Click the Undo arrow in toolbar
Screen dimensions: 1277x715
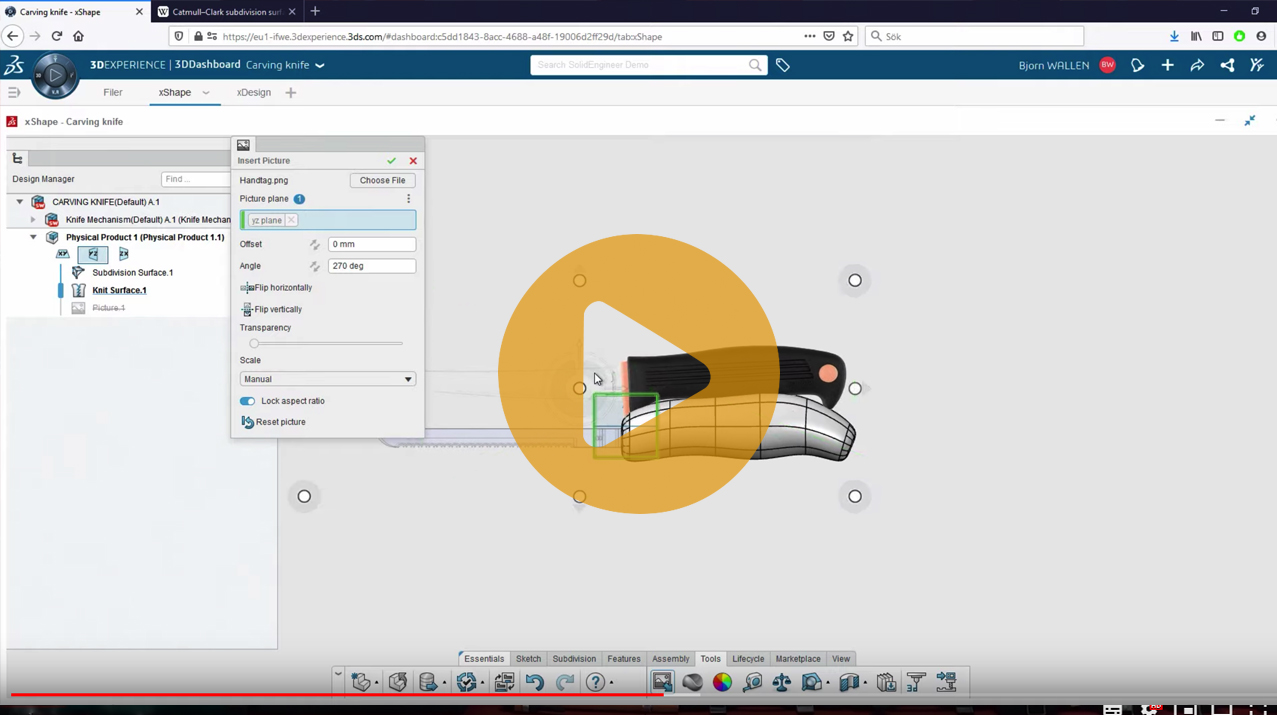click(x=535, y=682)
